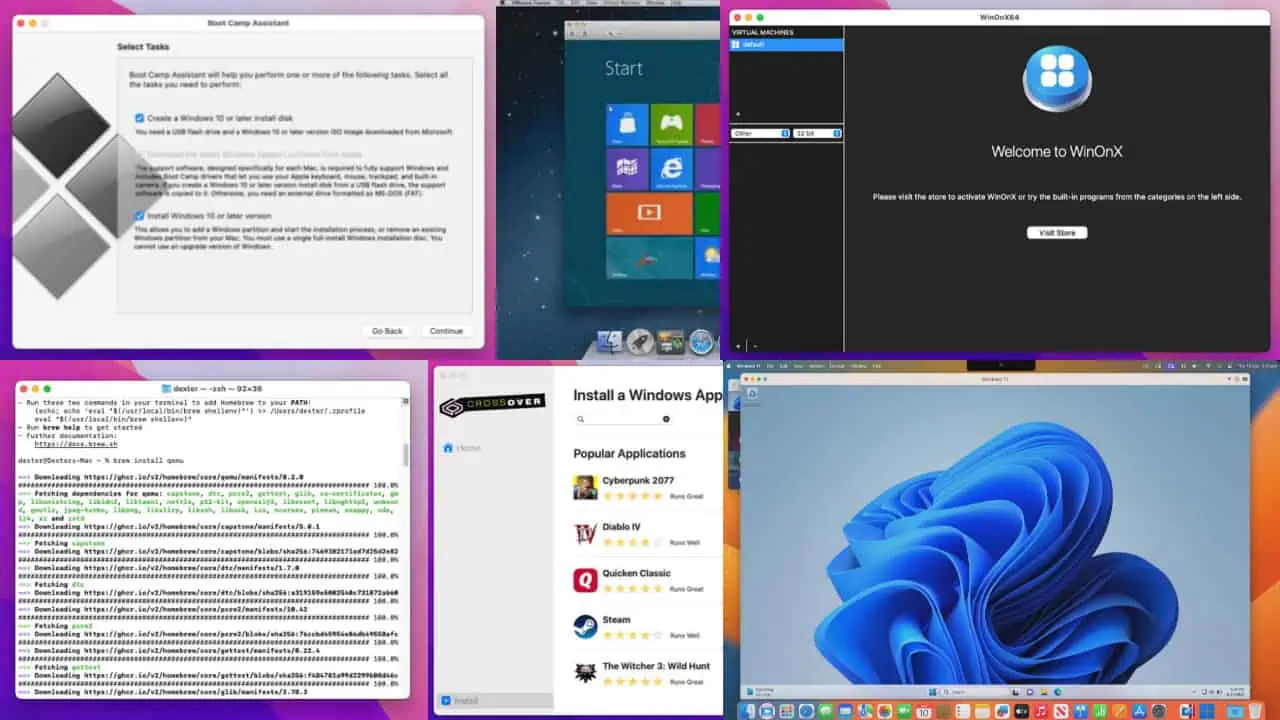Click Cyberpunk 2077 star rating
This screenshot has width=1280, height=720.
[631, 495]
